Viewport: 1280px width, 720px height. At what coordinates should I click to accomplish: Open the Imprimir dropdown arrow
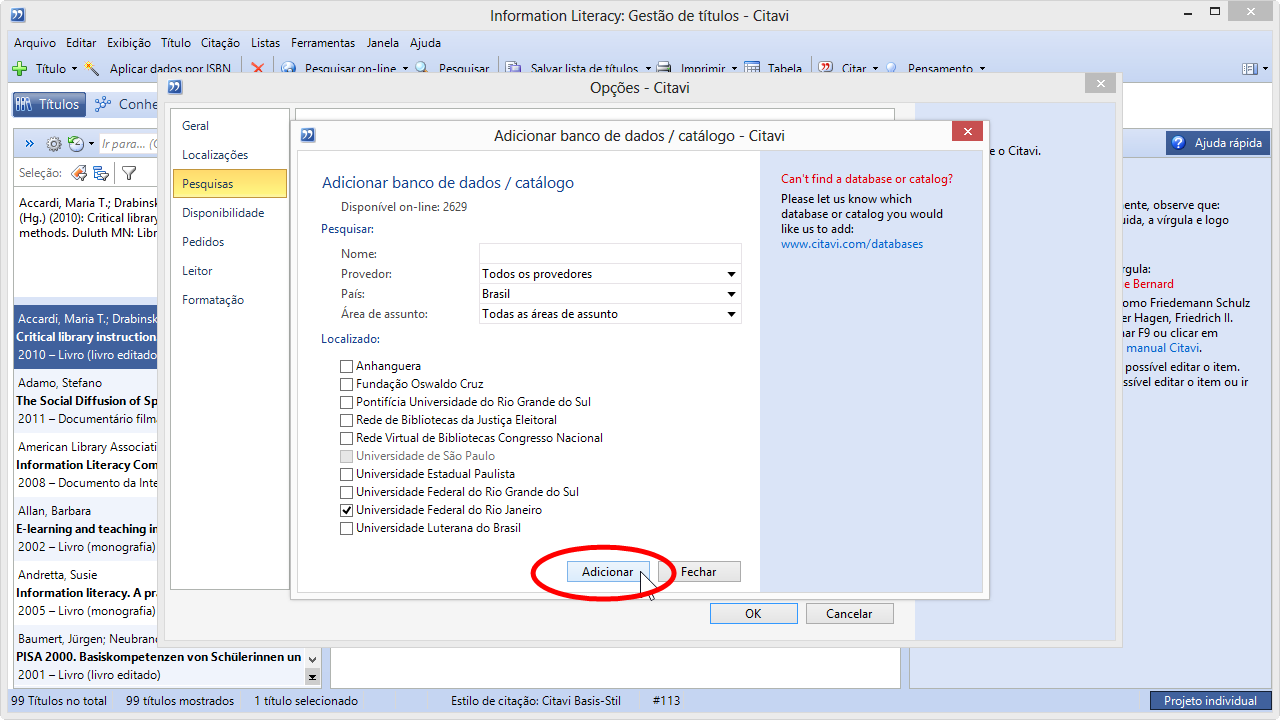[x=734, y=69]
